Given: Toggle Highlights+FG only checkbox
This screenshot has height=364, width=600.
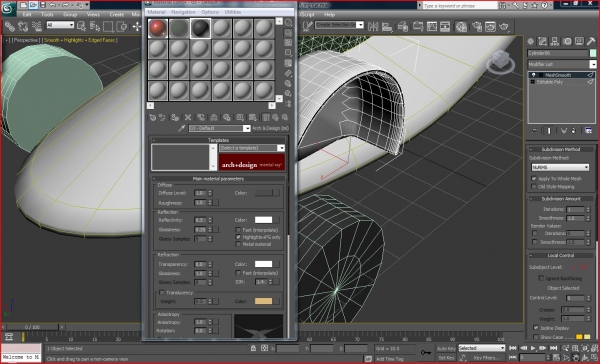Looking at the screenshot, I should (238, 237).
